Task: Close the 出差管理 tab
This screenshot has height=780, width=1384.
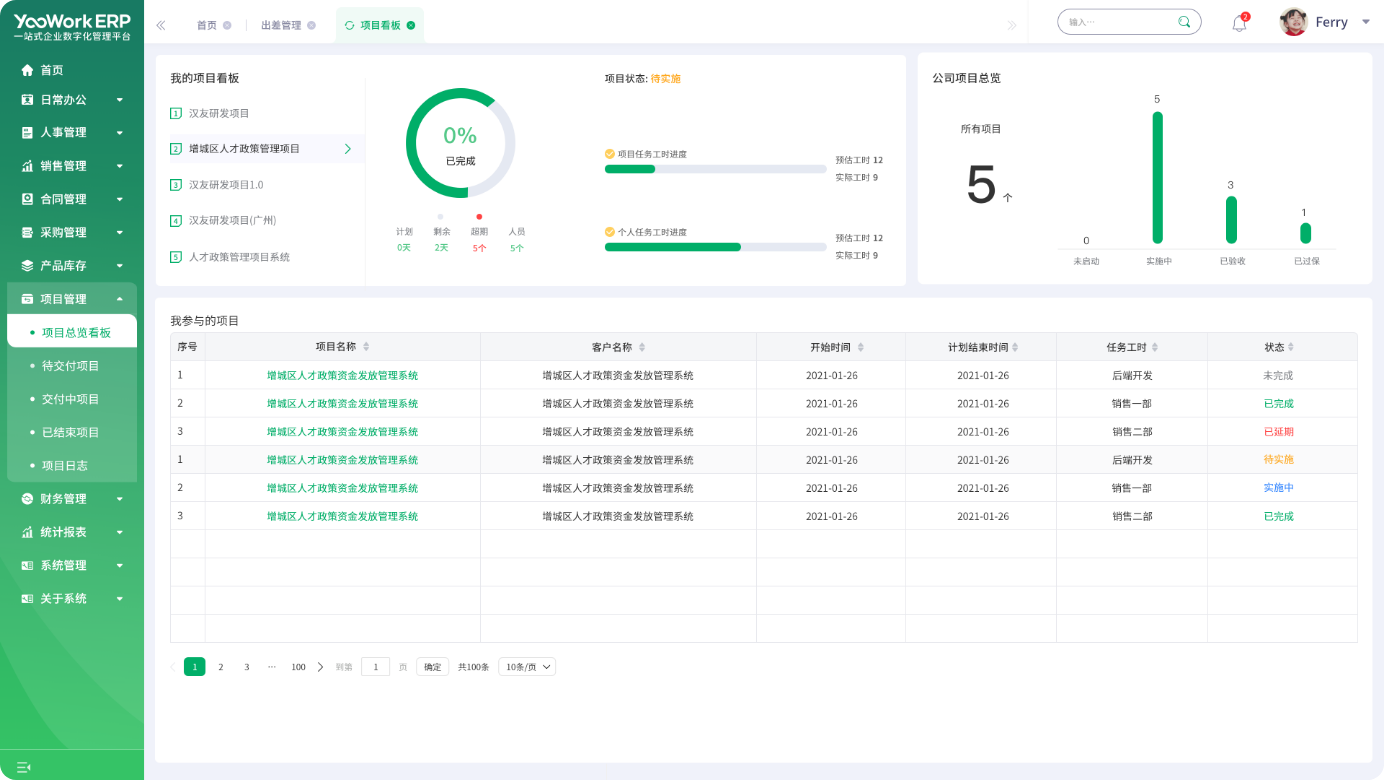Action: tap(311, 25)
